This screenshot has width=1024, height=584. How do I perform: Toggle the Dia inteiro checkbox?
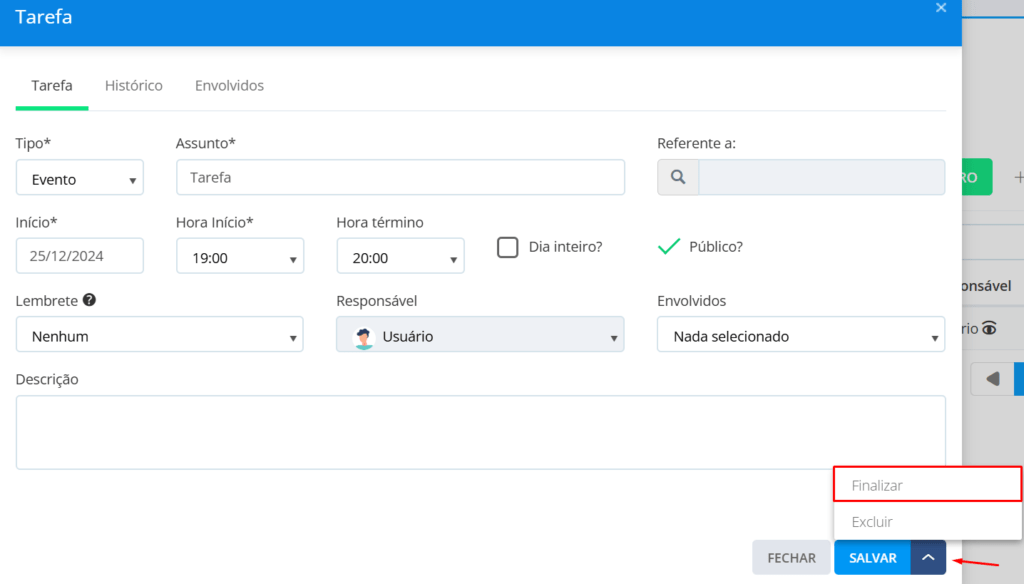point(507,247)
